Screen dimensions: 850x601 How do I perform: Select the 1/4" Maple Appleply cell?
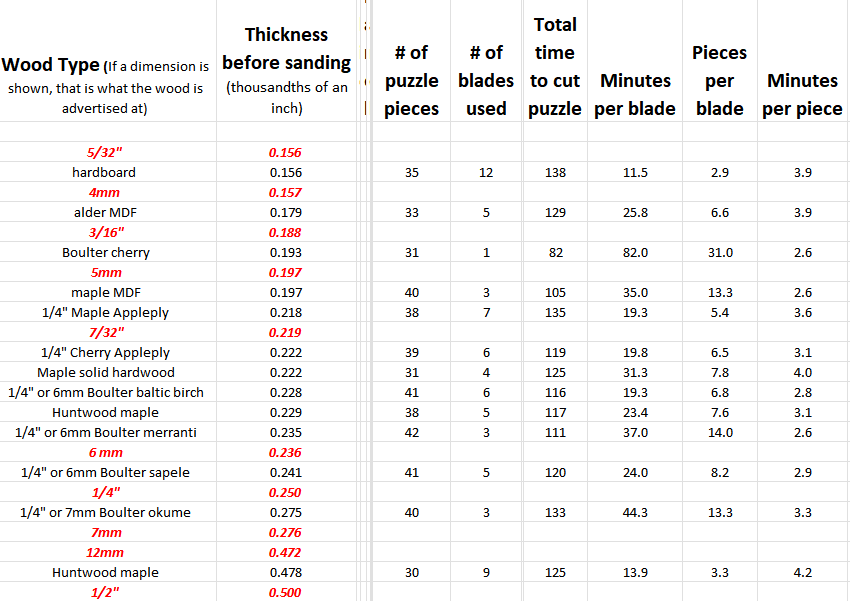point(105,313)
